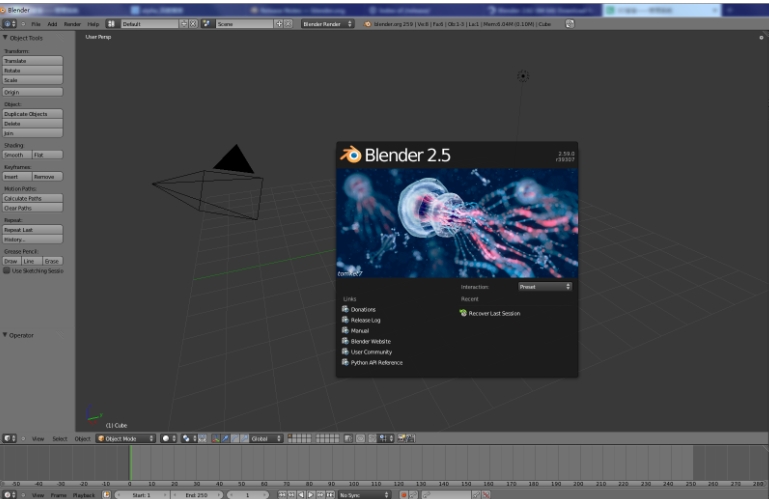
Task: Select the first layer button in layer grid
Action: point(290,436)
